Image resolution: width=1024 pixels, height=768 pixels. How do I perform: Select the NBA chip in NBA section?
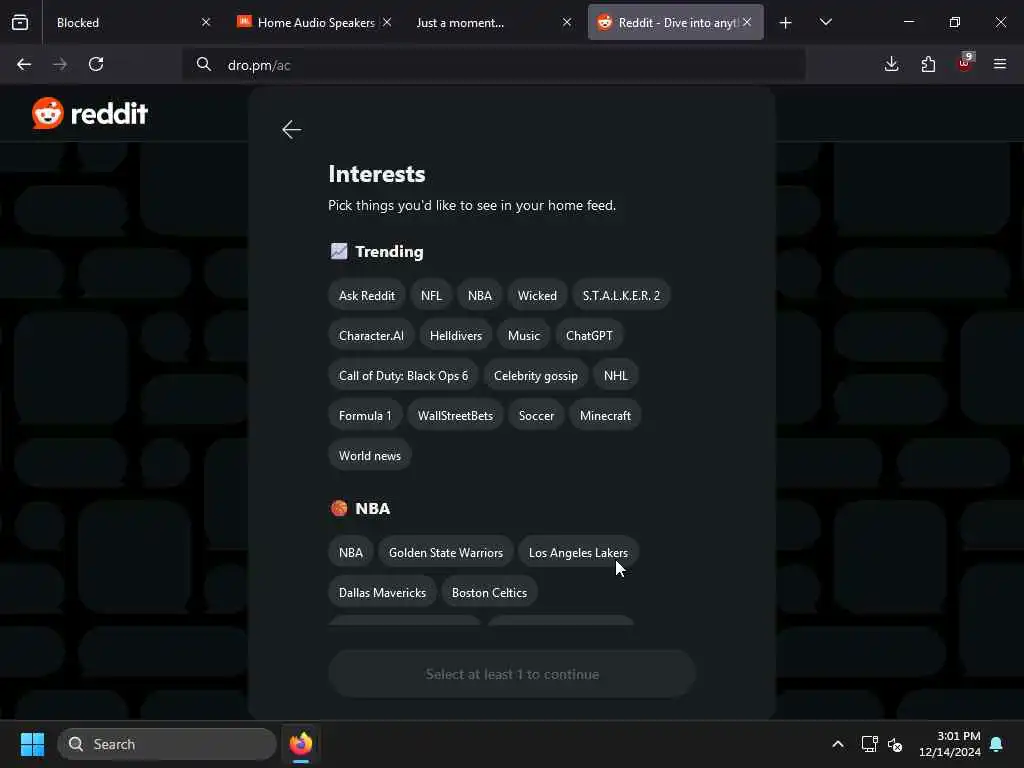(x=351, y=553)
